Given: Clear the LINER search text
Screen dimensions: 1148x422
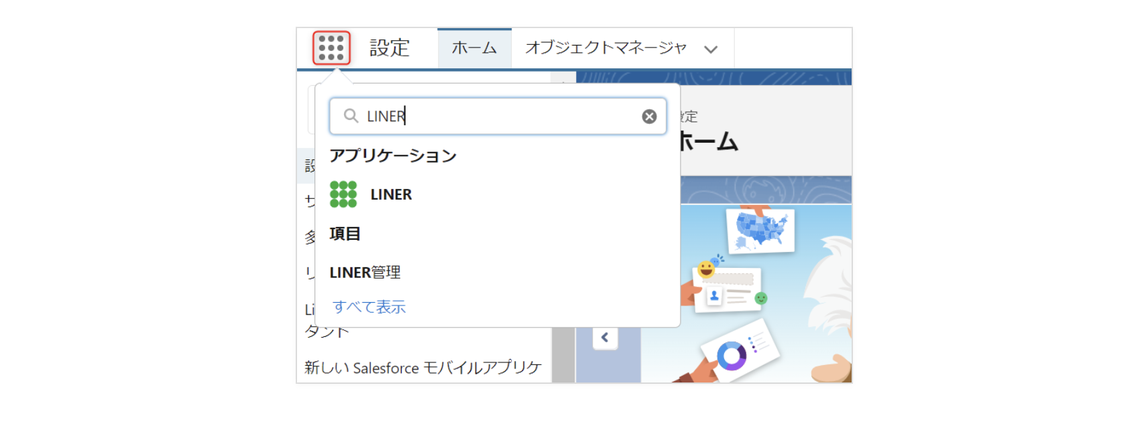Looking at the screenshot, I should tap(649, 116).
